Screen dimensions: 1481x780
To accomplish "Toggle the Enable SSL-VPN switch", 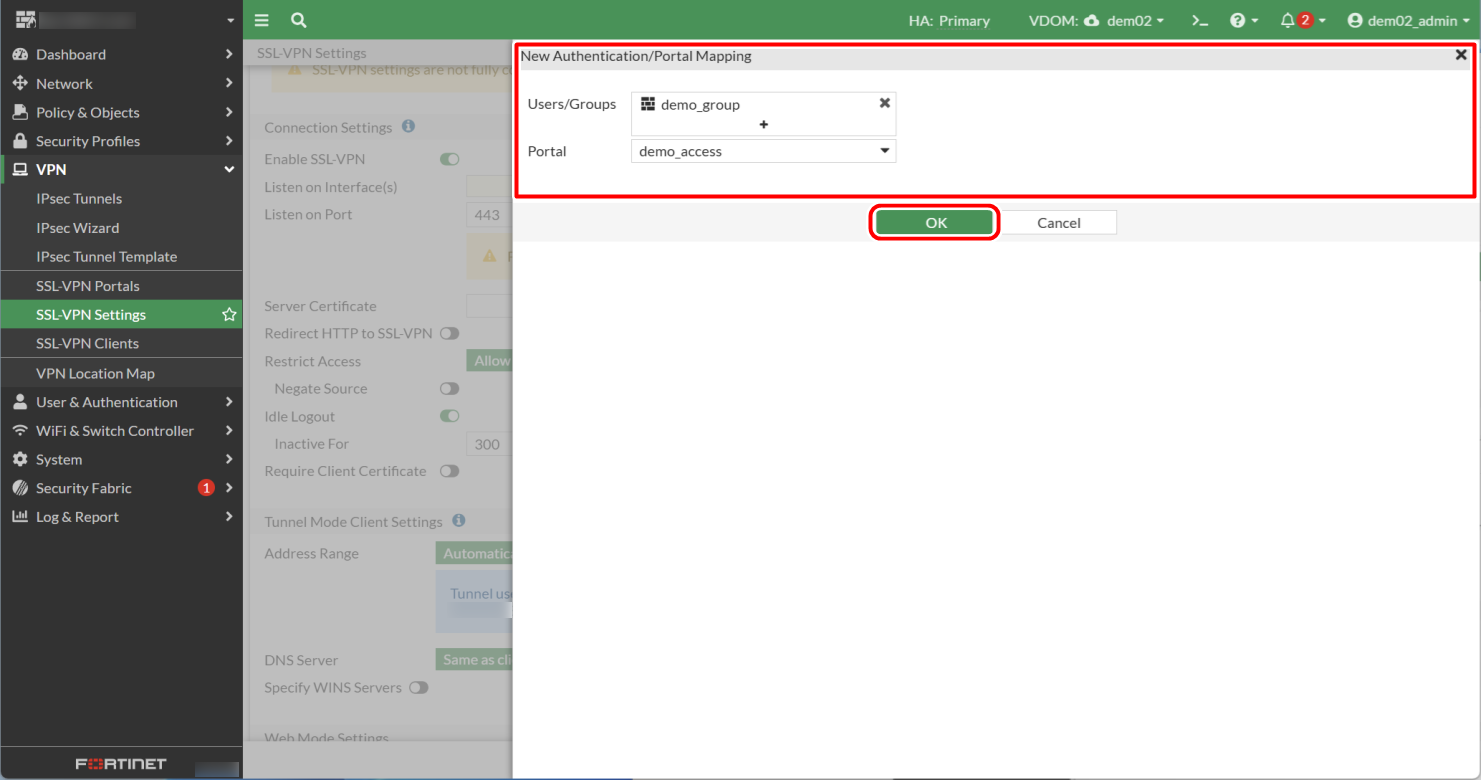I will point(449,159).
